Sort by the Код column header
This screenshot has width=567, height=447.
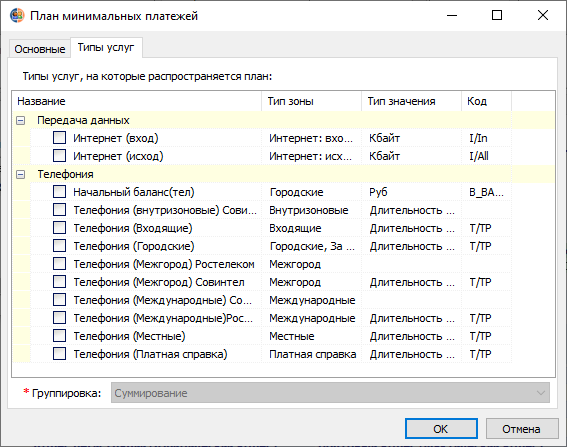486,101
